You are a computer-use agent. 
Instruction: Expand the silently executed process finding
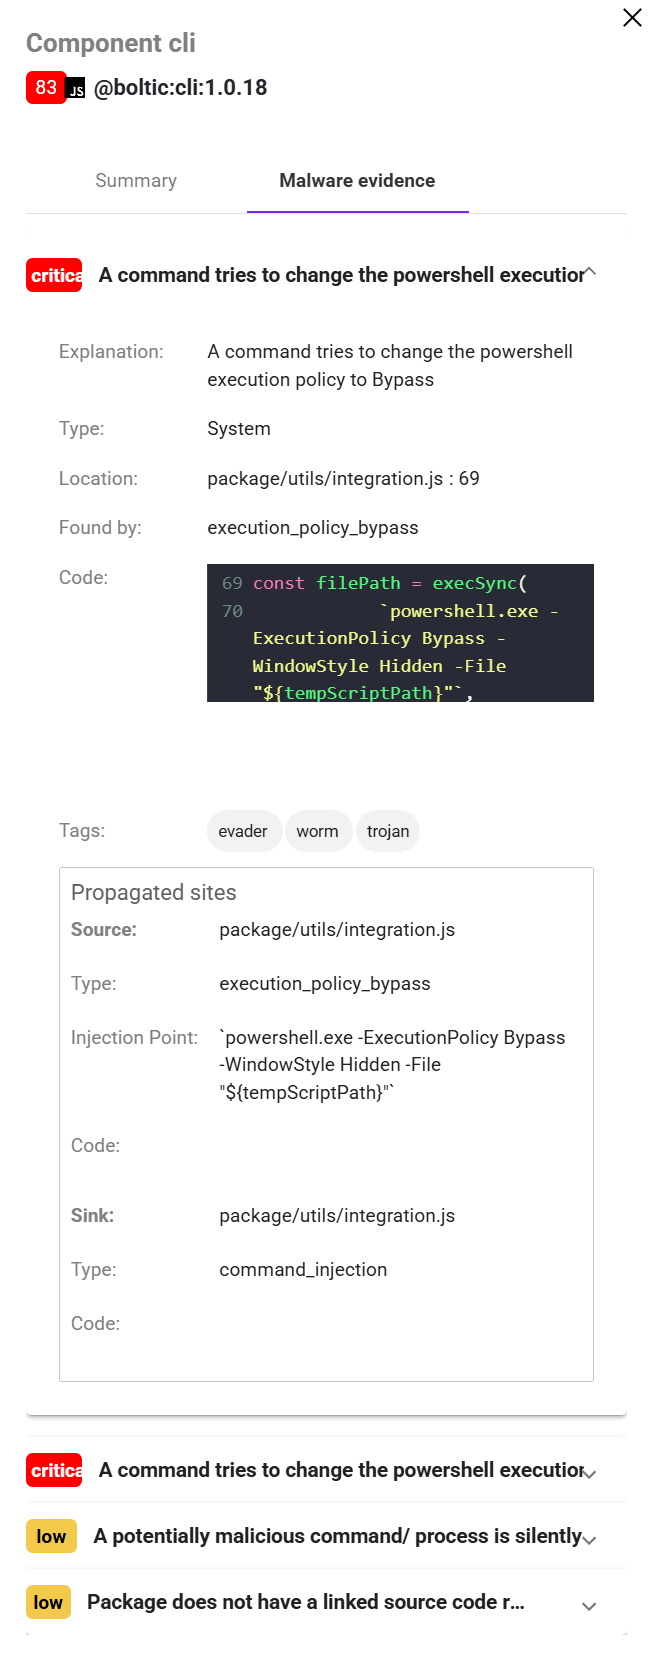(590, 1540)
